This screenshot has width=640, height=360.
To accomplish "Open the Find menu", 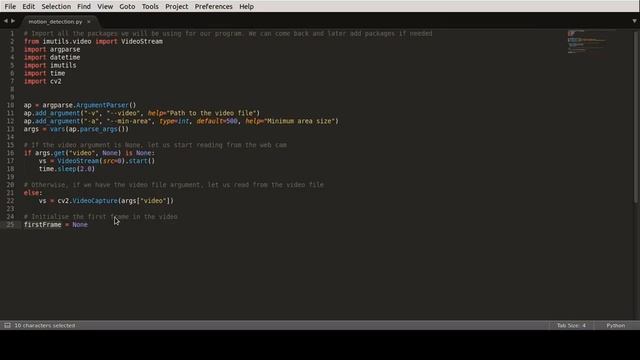I will [x=84, y=7].
